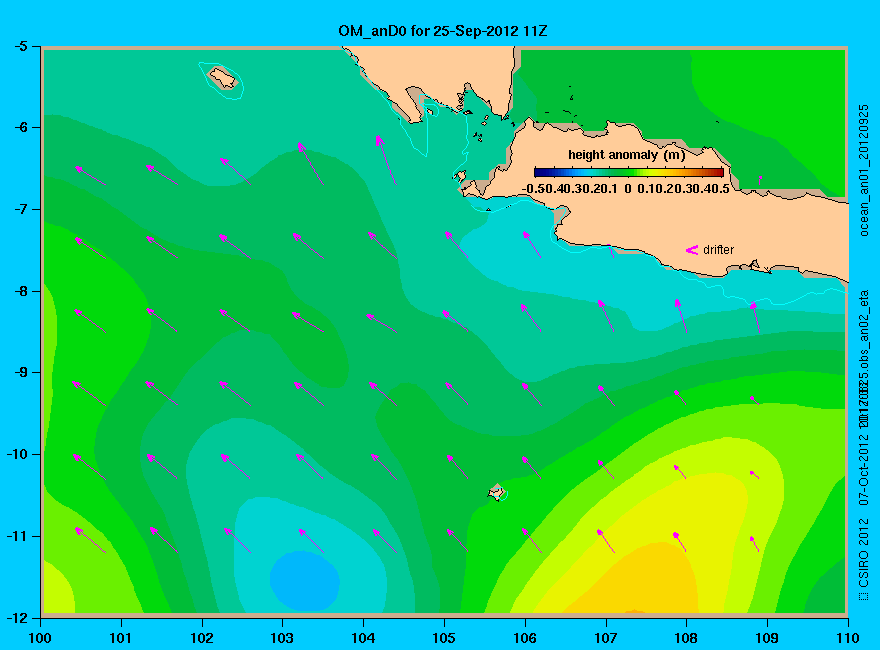Click the y-axis label '-5'
The width and height of the screenshot is (880, 650).
(x=20, y=46)
